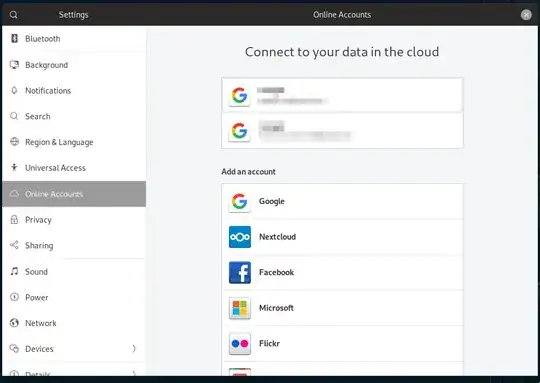The height and width of the screenshot is (383, 540).
Task: Add a Facebook account
Action: pos(342,272)
